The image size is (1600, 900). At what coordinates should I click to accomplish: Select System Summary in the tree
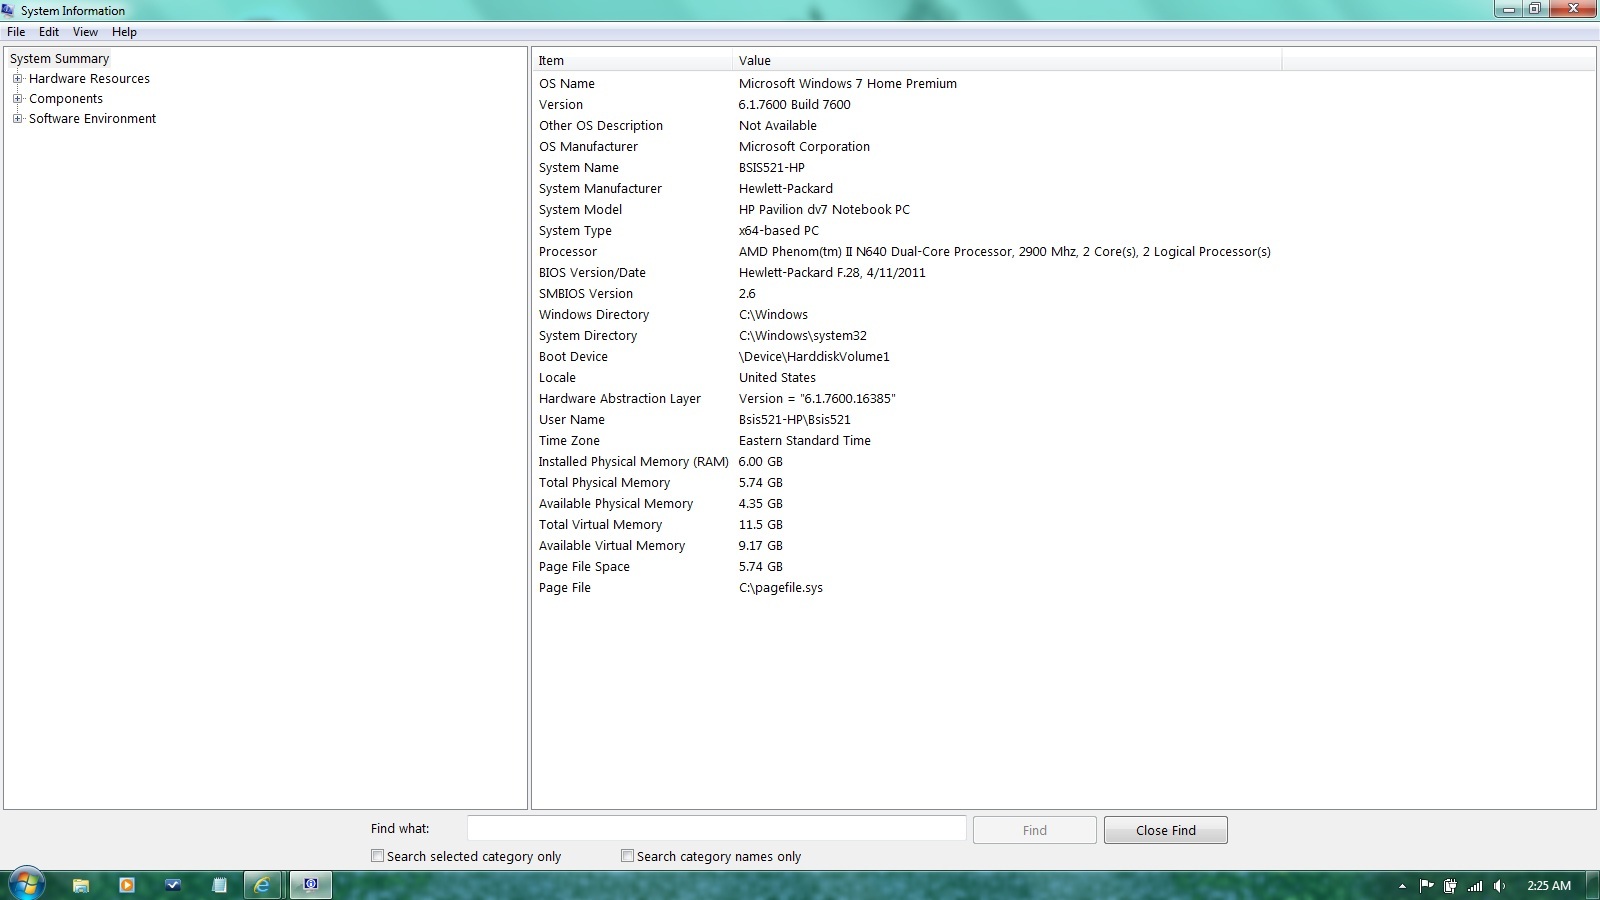click(59, 59)
